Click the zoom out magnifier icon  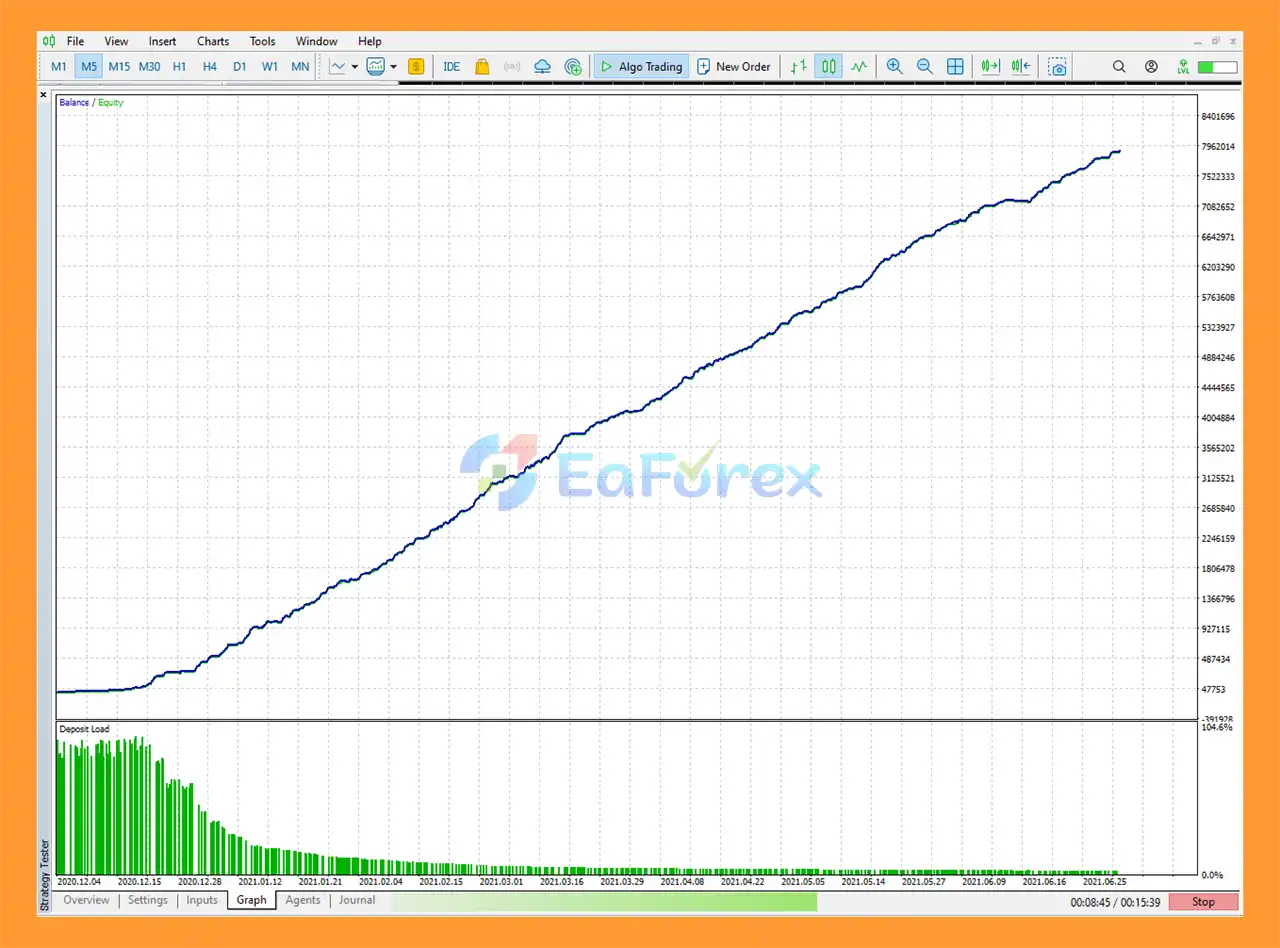[925, 67]
